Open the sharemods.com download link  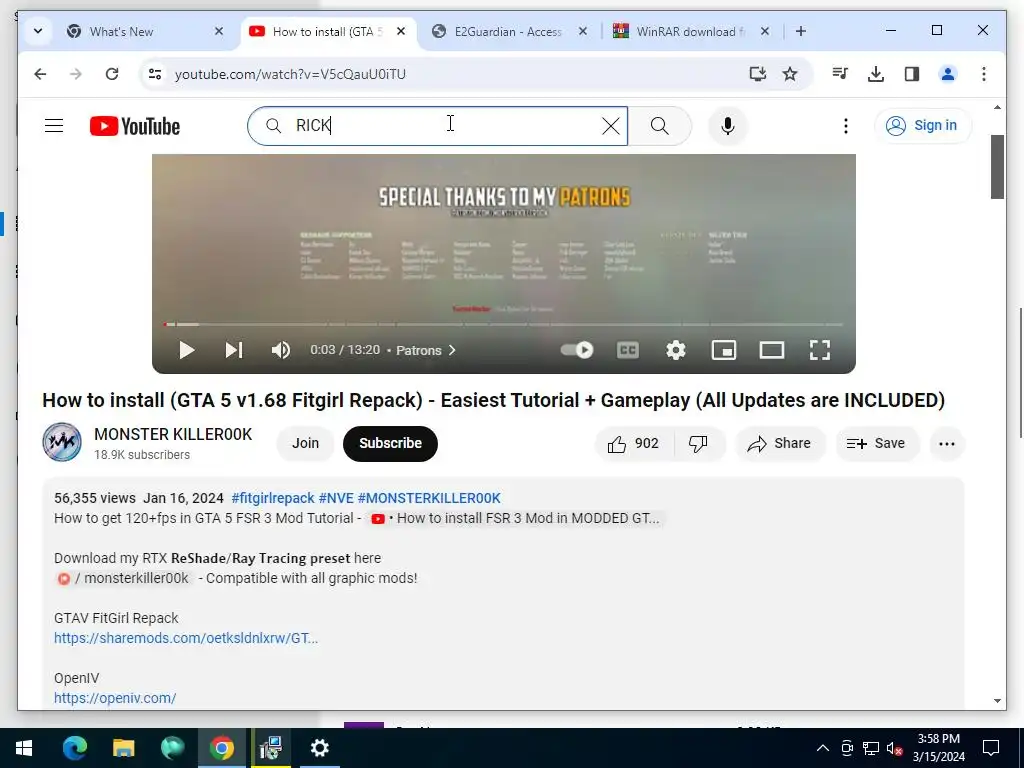pos(186,638)
